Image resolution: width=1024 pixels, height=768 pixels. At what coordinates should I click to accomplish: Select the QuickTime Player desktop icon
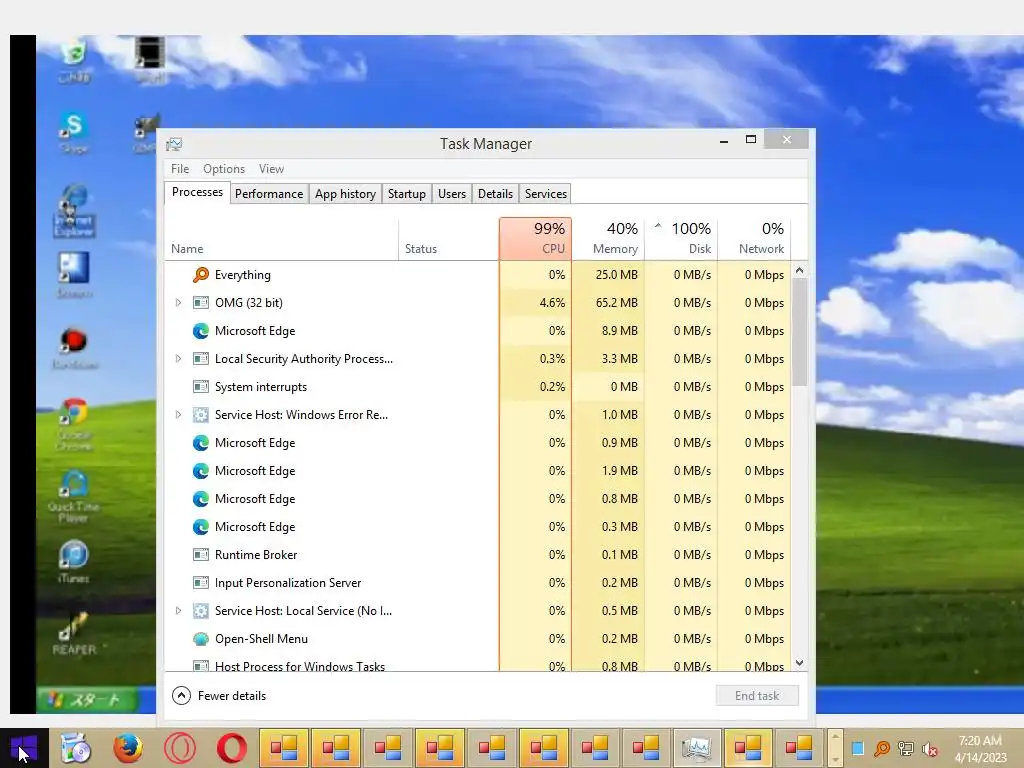click(x=74, y=496)
